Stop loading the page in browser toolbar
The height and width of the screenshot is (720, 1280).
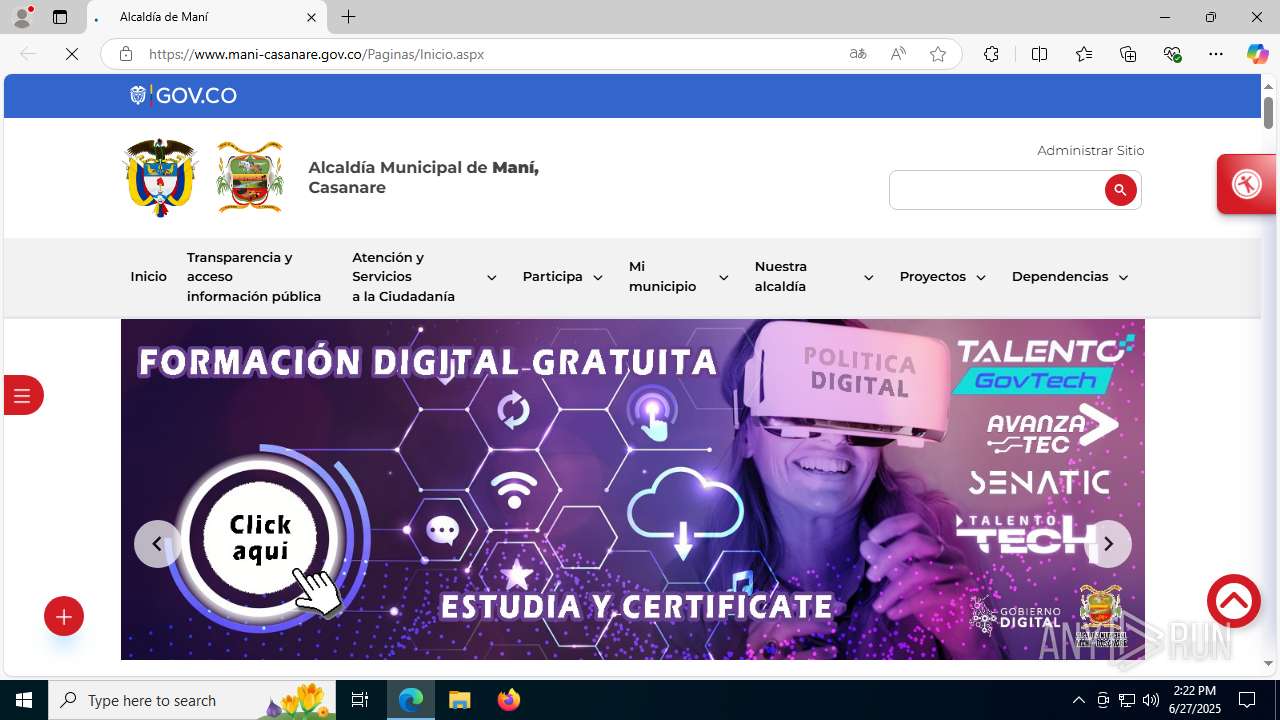pos(72,54)
